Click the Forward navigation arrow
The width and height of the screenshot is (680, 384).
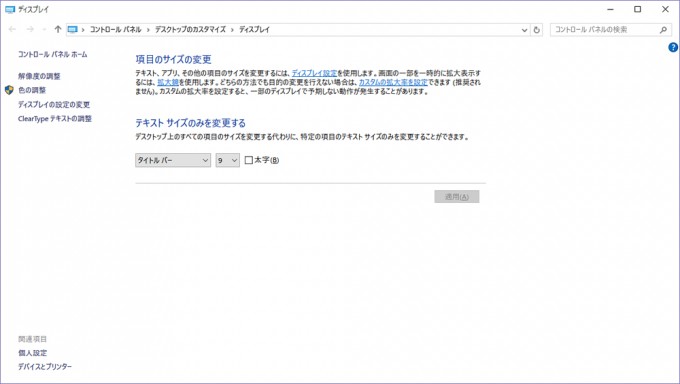click(x=30, y=30)
